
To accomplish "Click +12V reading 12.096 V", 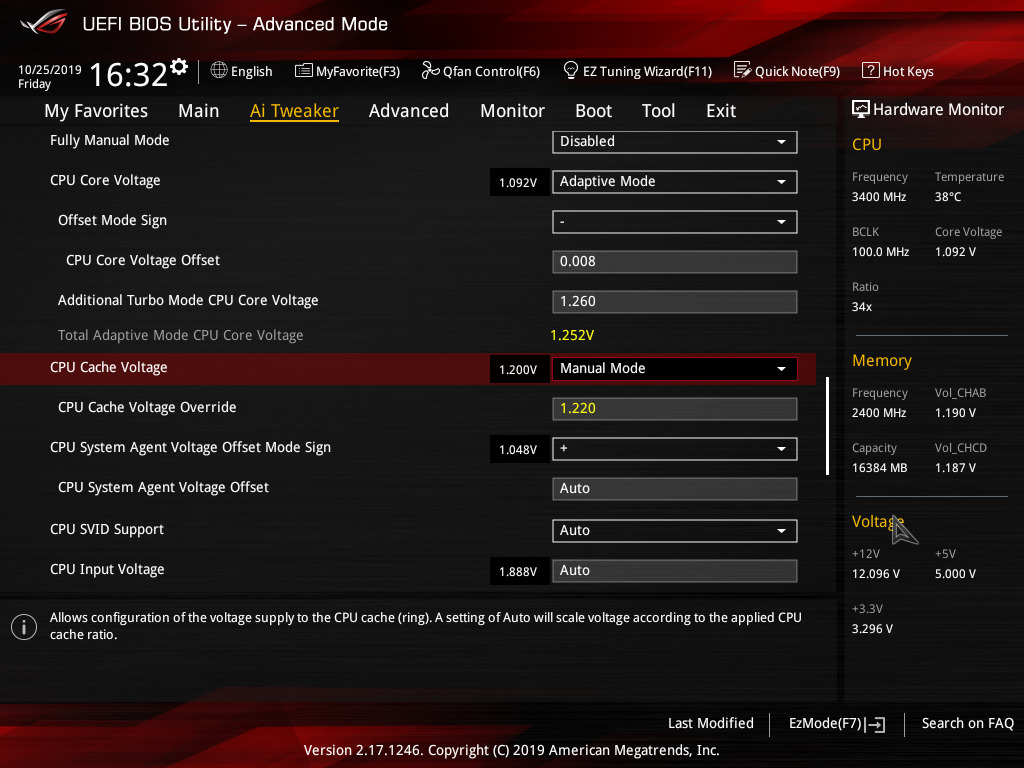I will 876,573.
